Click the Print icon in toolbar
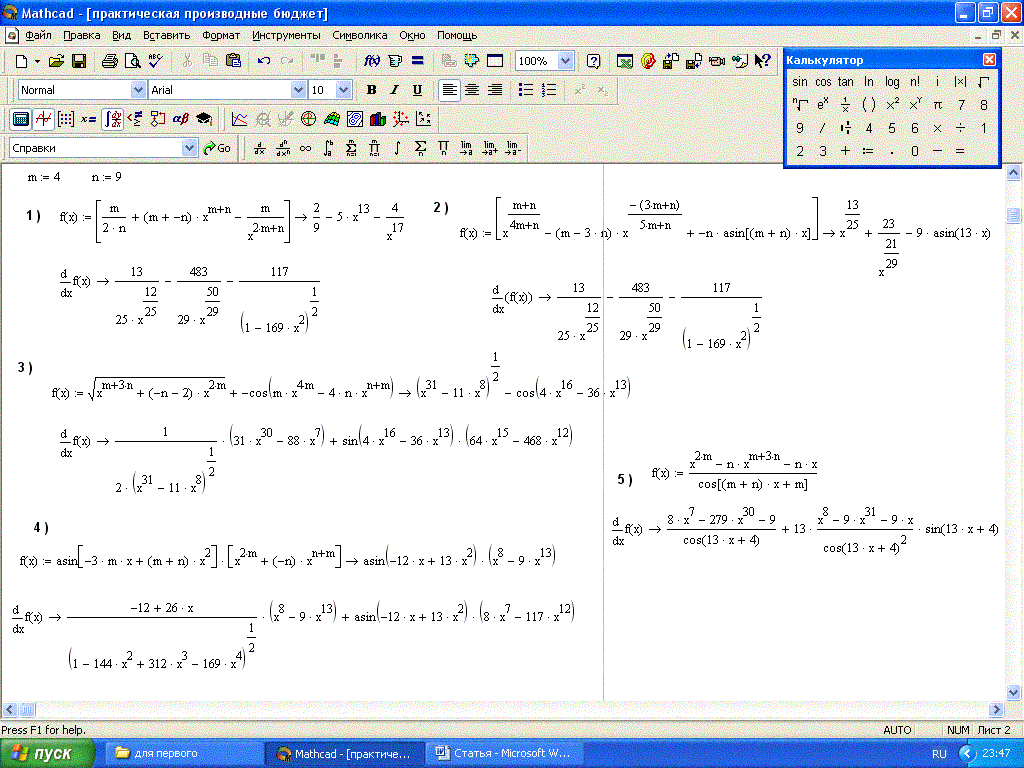This screenshot has height=768, width=1024. pyautogui.click(x=110, y=61)
